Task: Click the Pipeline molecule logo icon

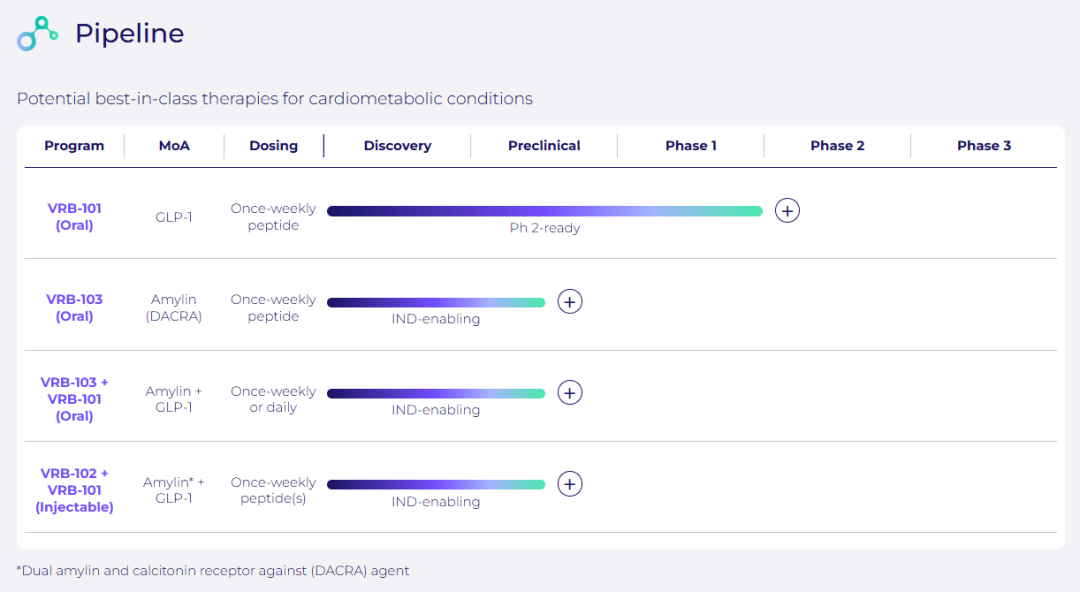Action: 38,34
